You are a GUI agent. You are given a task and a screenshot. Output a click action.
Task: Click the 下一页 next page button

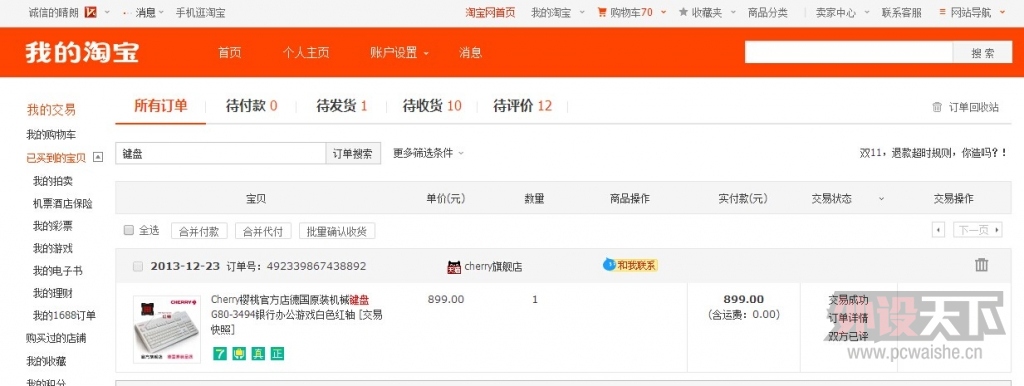(978, 230)
